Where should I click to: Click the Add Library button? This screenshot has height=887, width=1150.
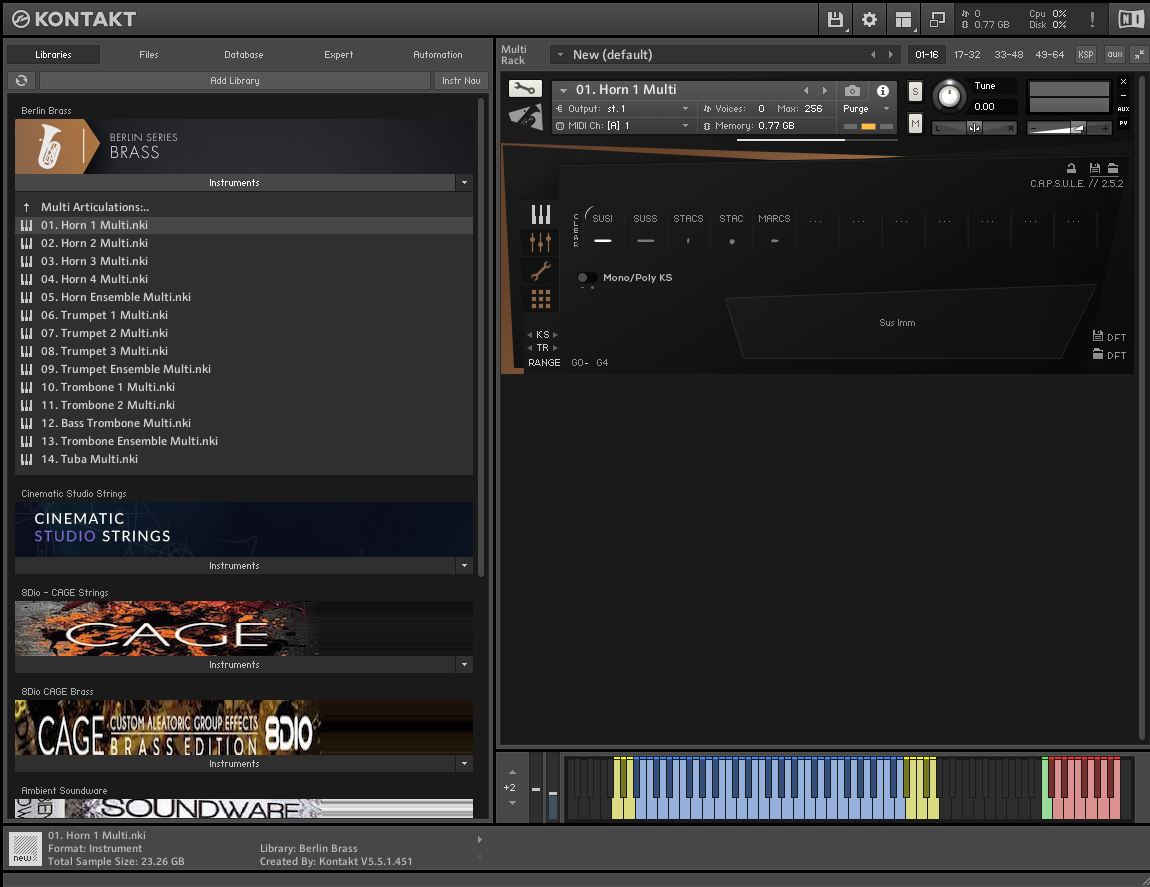(235, 81)
